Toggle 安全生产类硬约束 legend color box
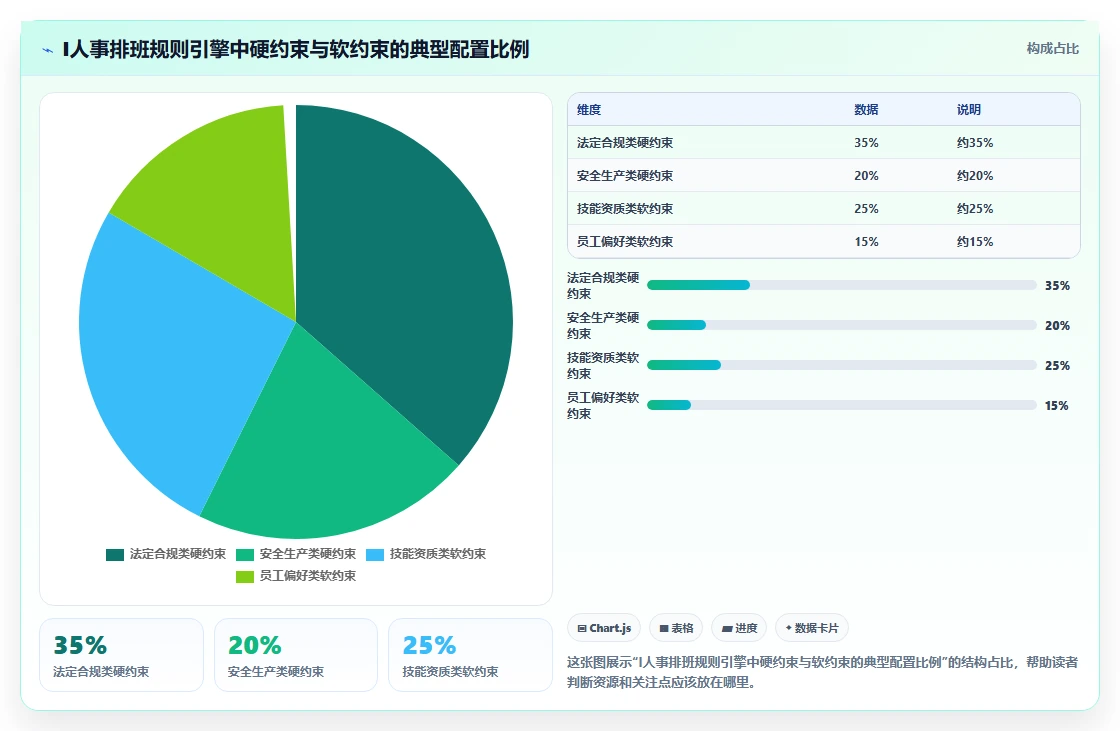1120x731 pixels. pyautogui.click(x=245, y=555)
